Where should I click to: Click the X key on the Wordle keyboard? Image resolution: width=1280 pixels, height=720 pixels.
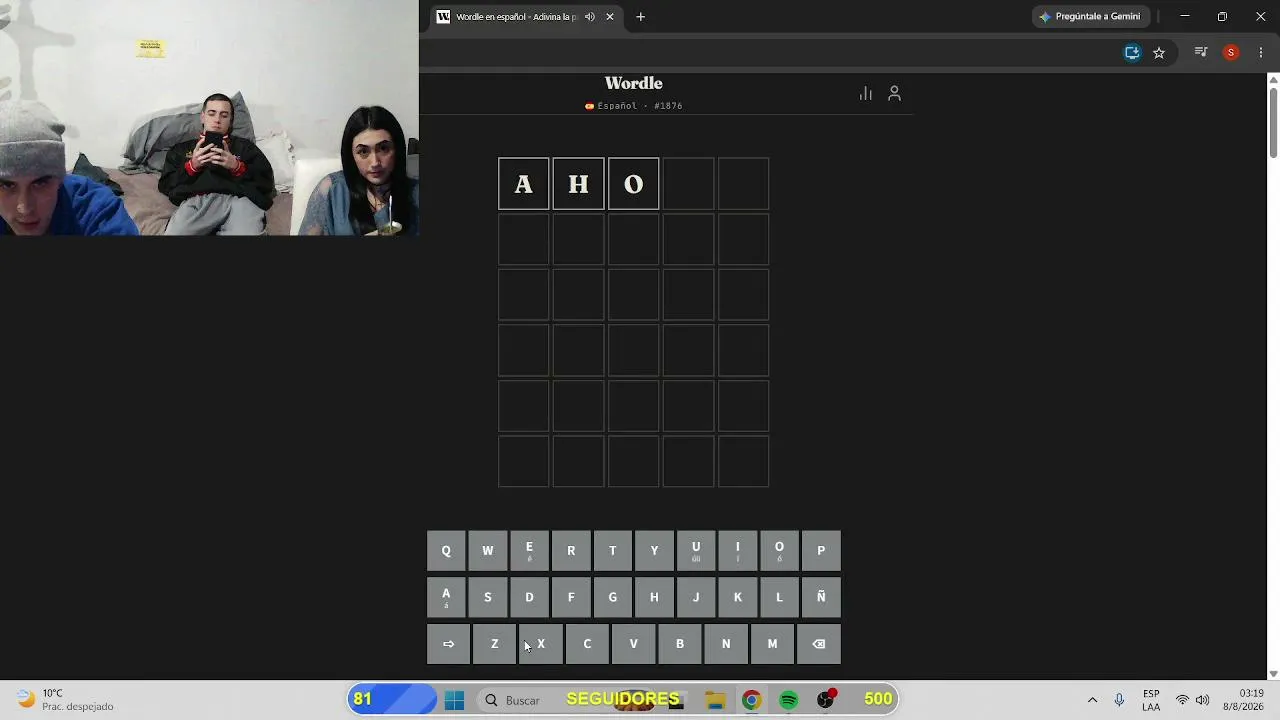point(541,644)
